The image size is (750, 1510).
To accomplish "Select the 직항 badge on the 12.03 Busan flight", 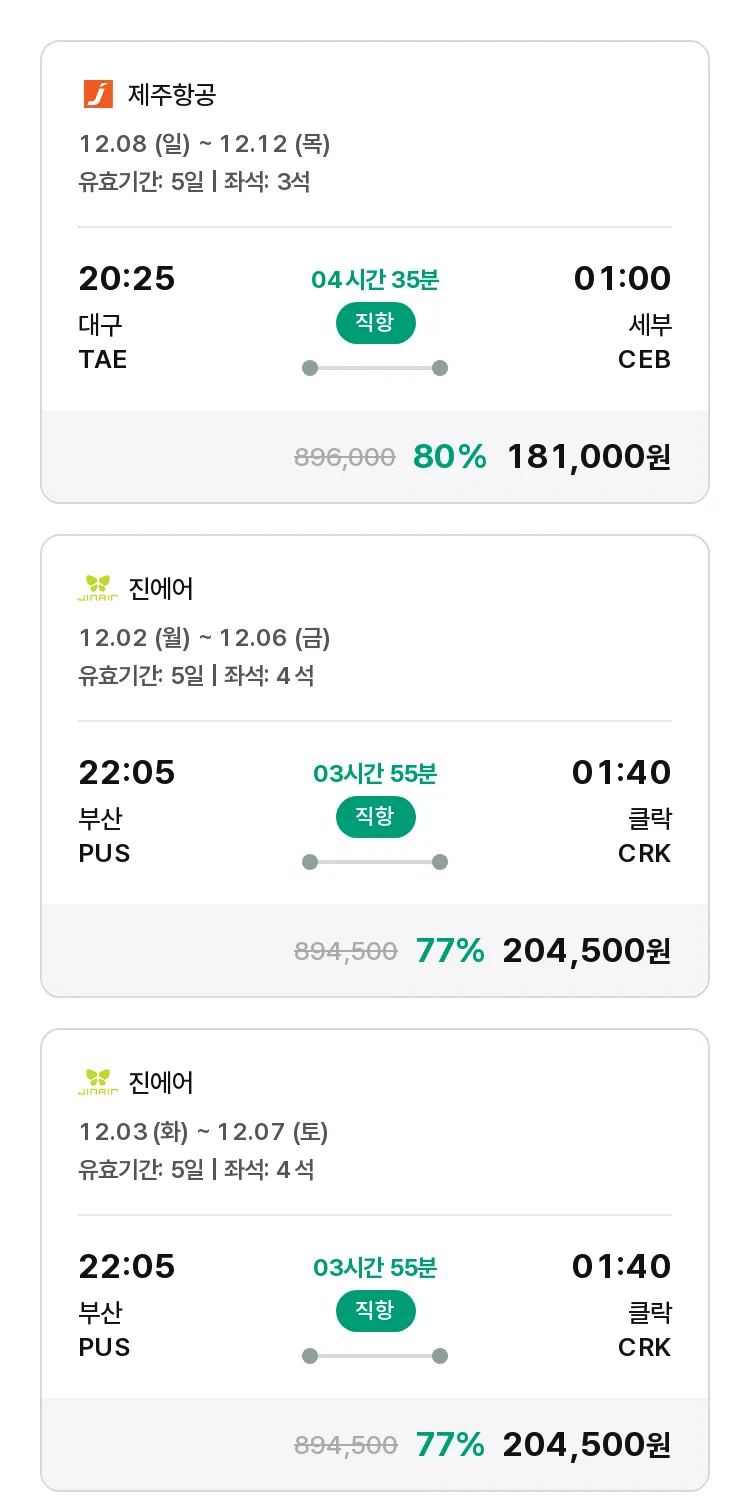I will tap(375, 1311).
